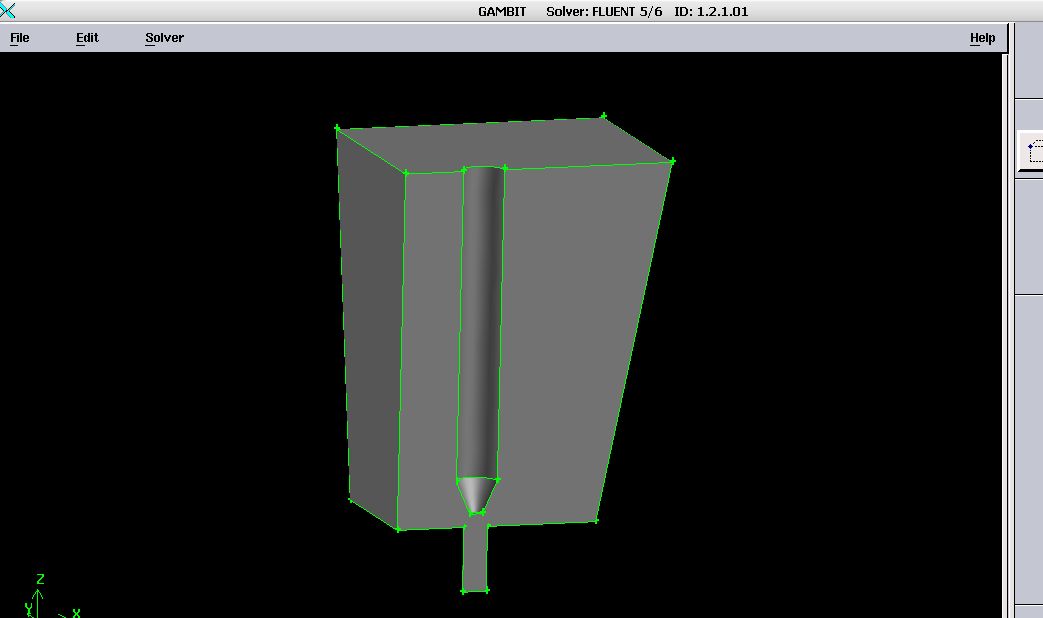Click the Z axis label of coordinate triad
The width and height of the screenshot is (1043, 618).
(x=40, y=579)
